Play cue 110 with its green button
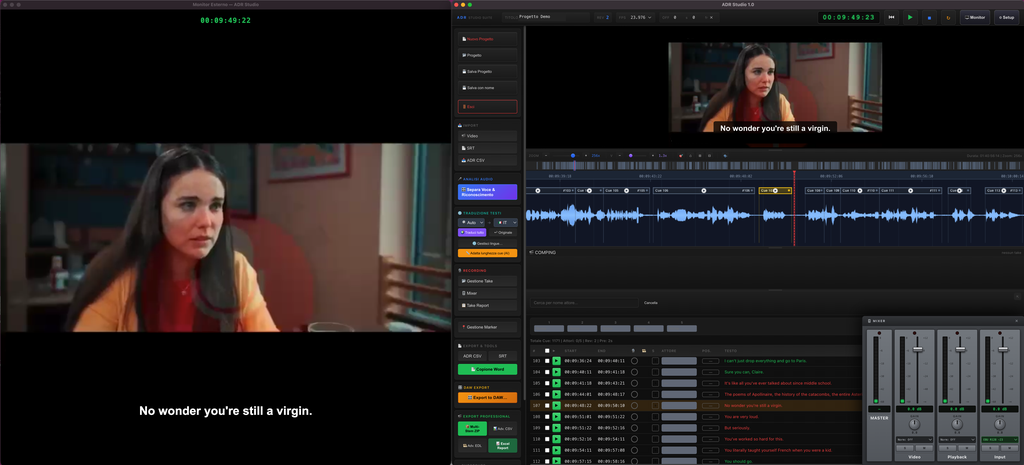The image size is (1024, 465). (556, 440)
